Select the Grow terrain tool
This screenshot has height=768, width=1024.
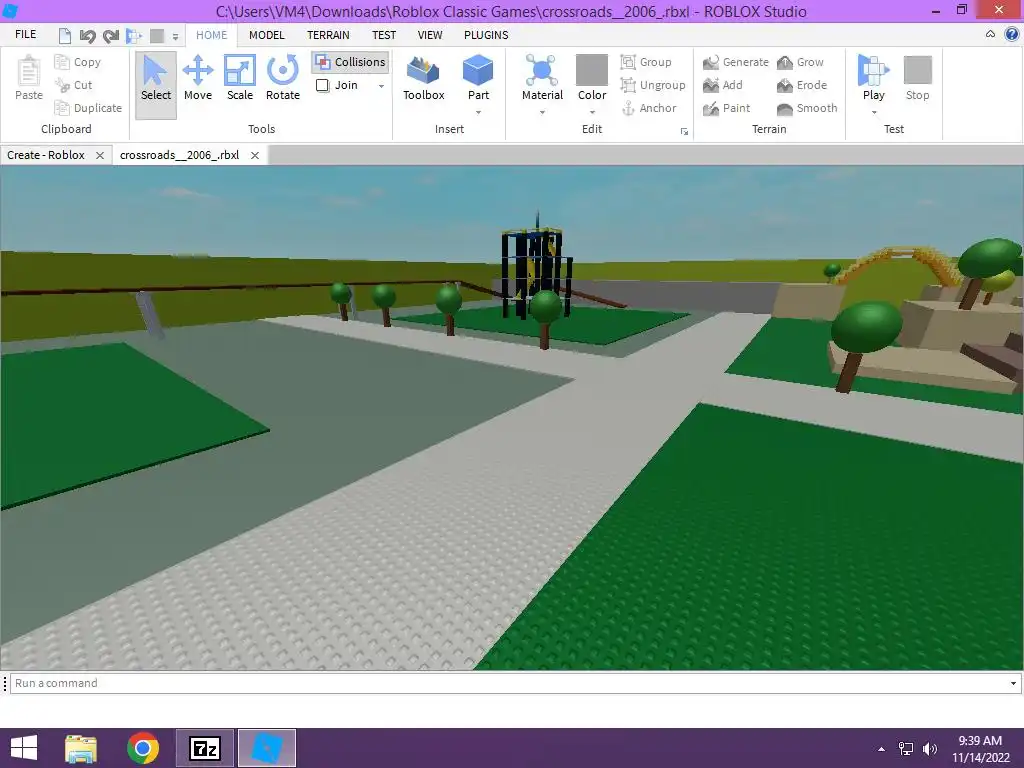[x=801, y=62]
